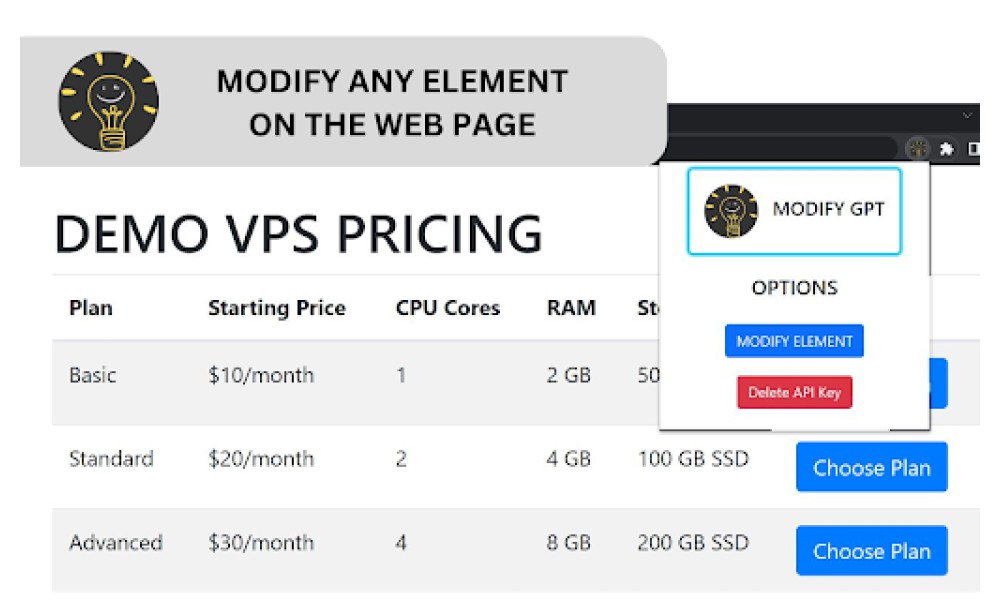Screen dimensions: 1000x600
Task: Choose Plan for the Advanced tier
Action: [x=872, y=551]
